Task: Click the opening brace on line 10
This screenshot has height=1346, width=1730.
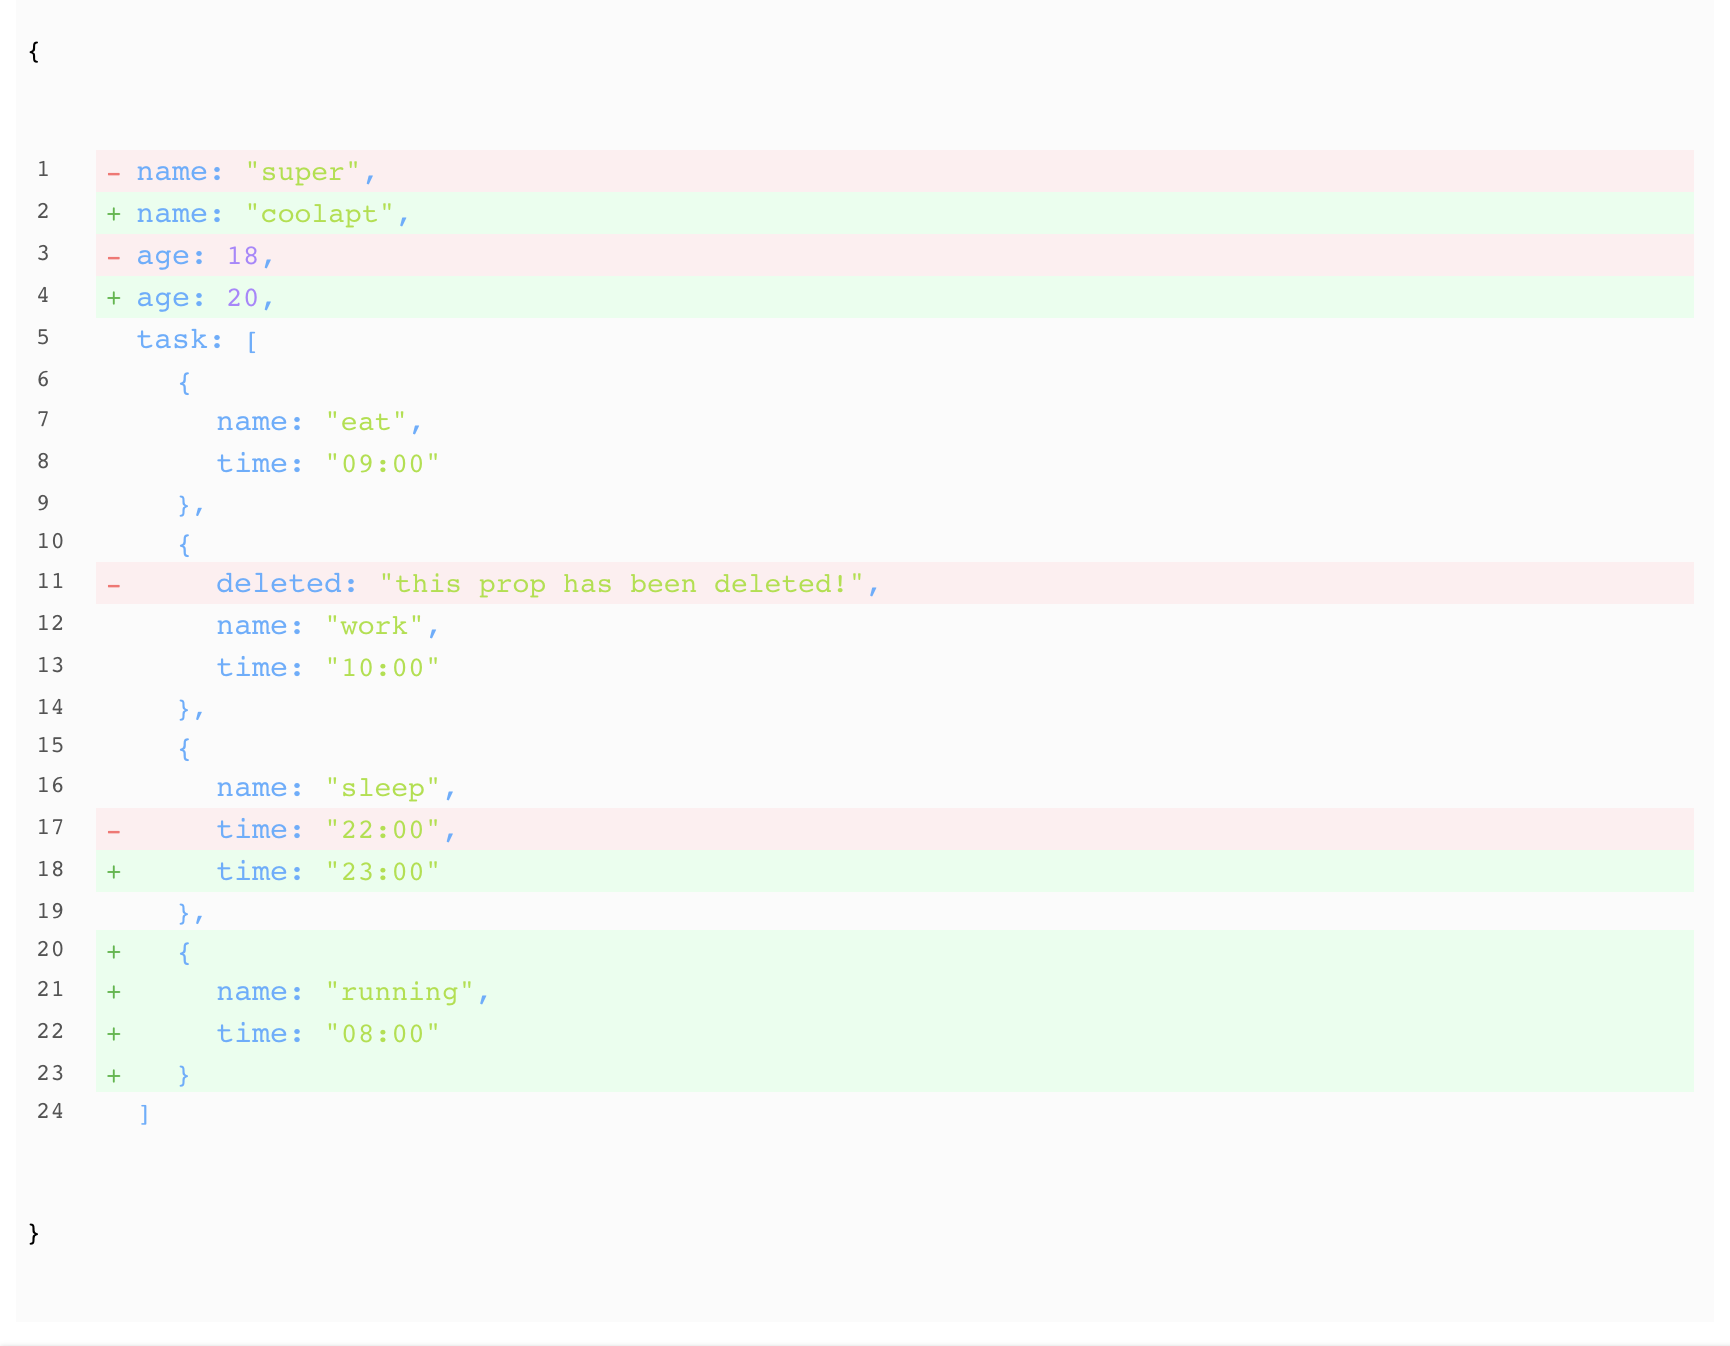Action: coord(185,545)
